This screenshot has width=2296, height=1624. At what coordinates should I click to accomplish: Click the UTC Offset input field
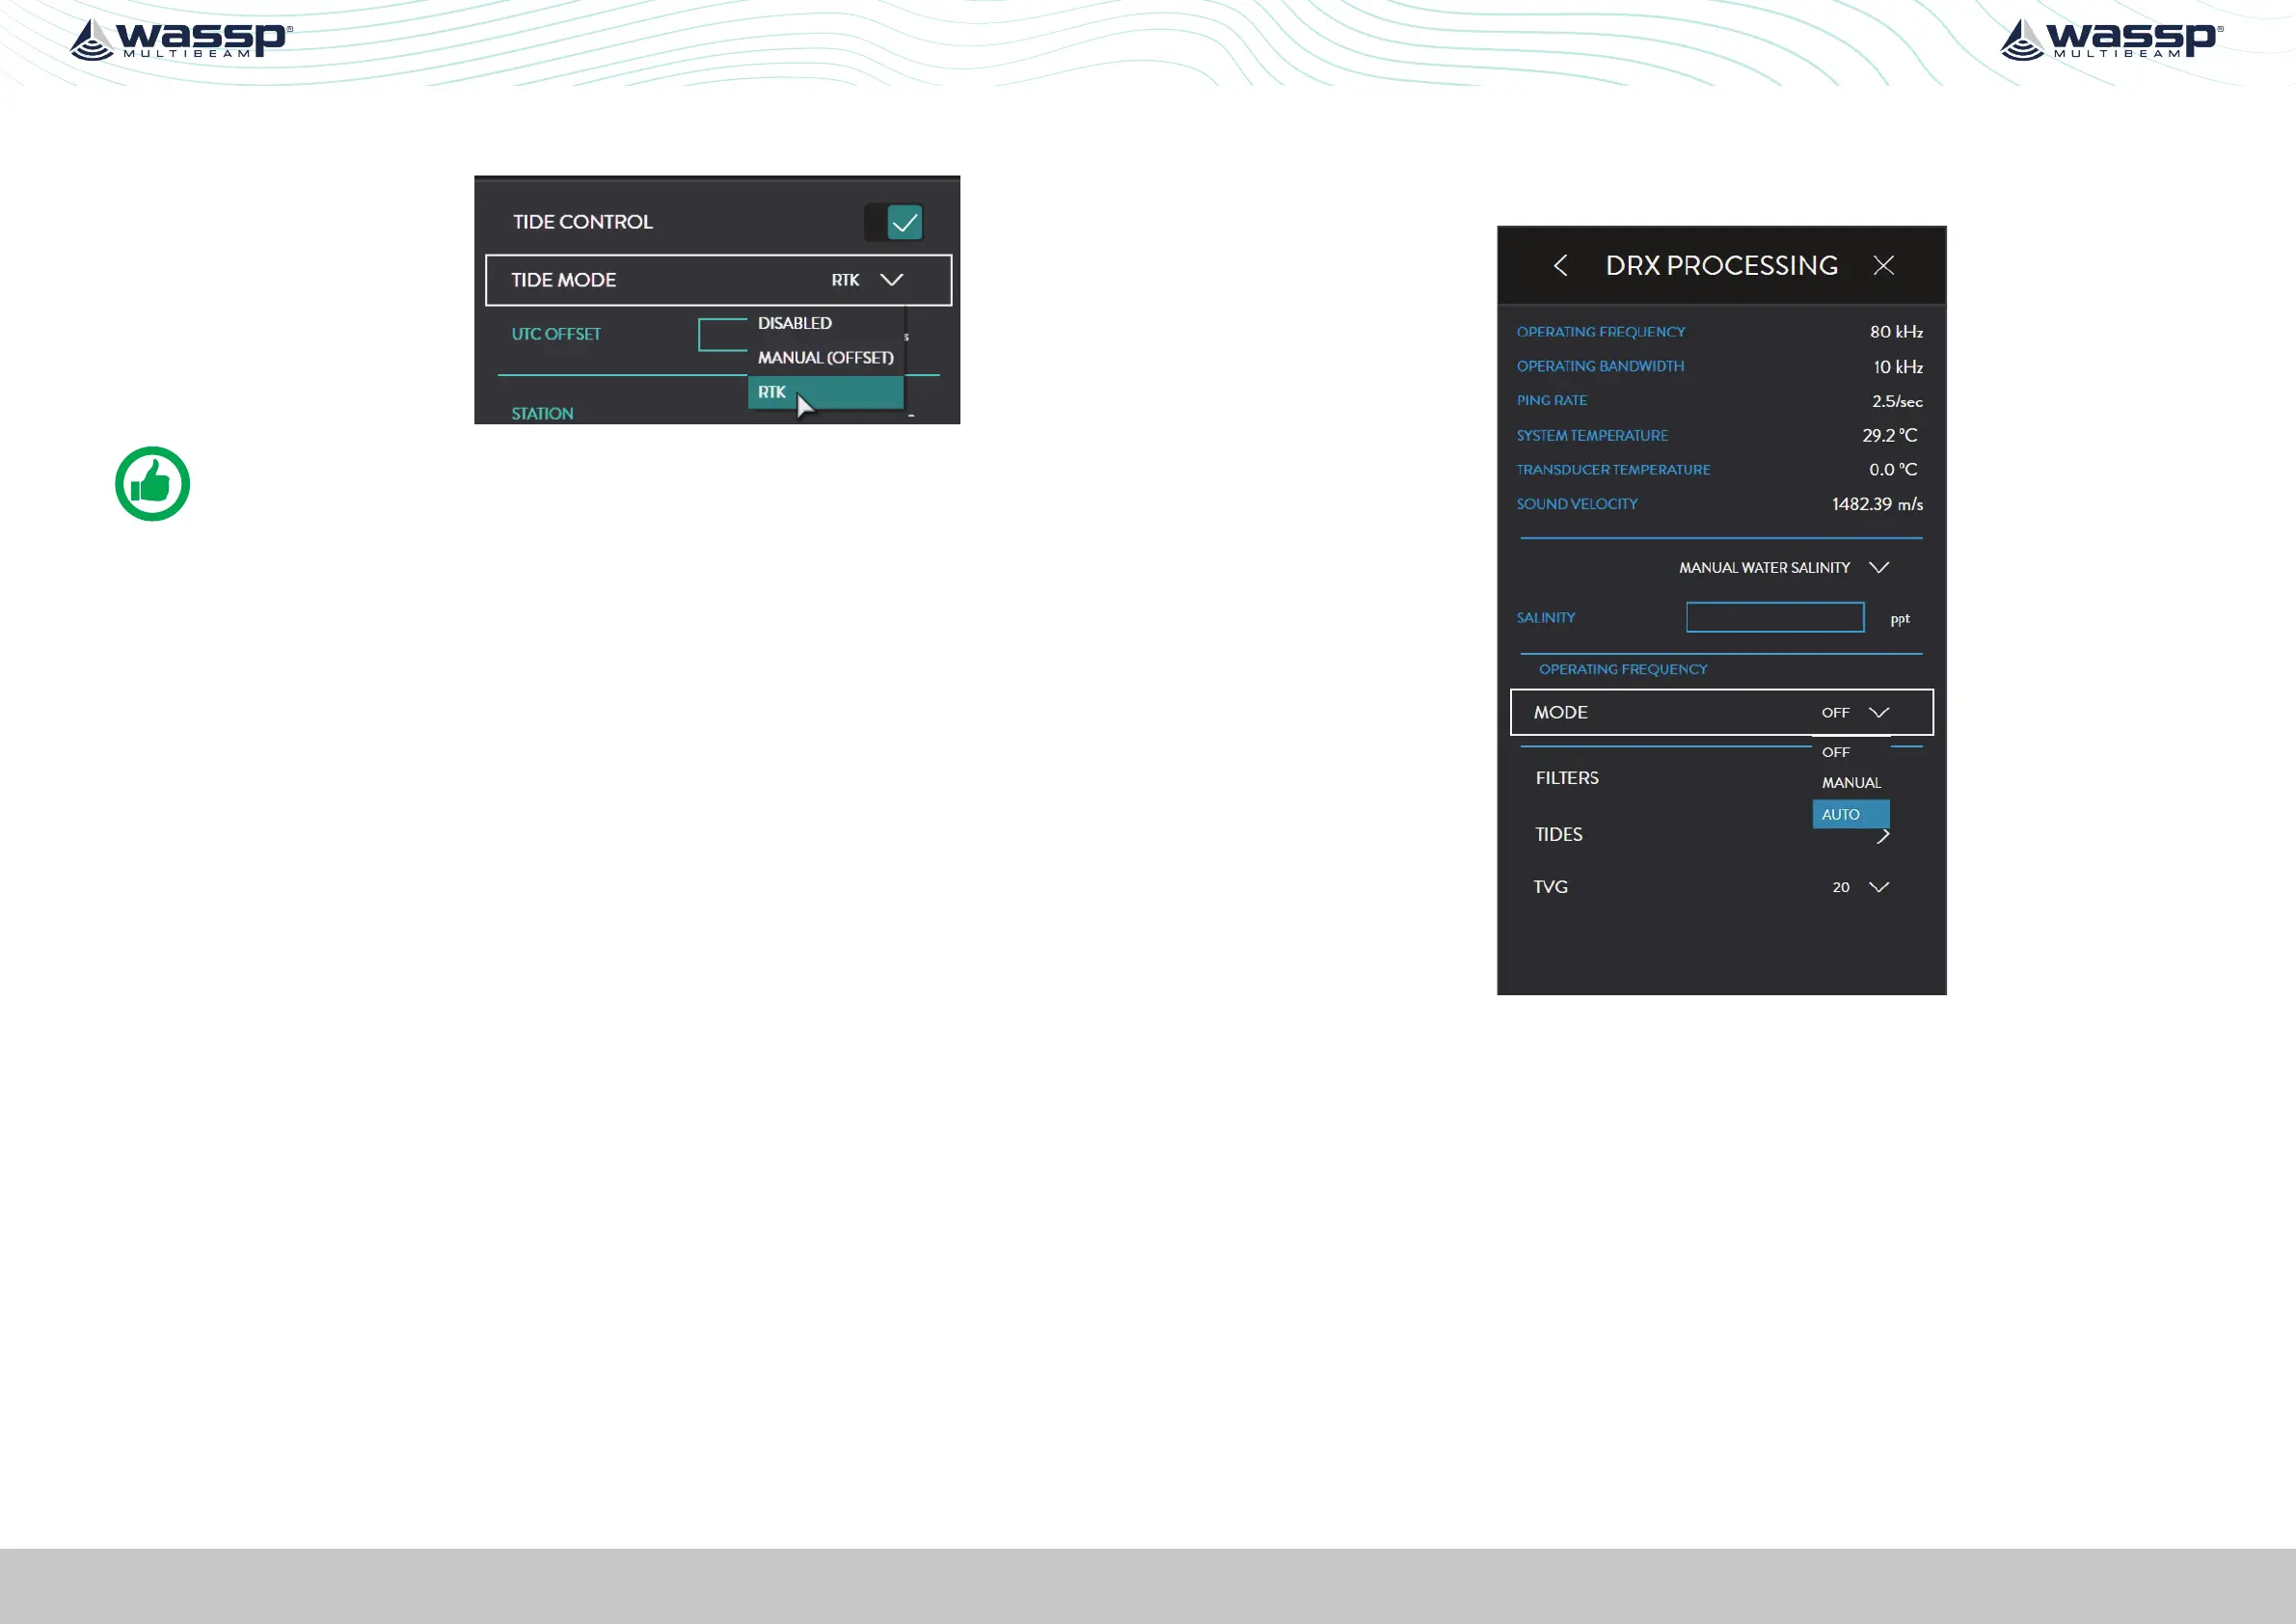[723, 335]
